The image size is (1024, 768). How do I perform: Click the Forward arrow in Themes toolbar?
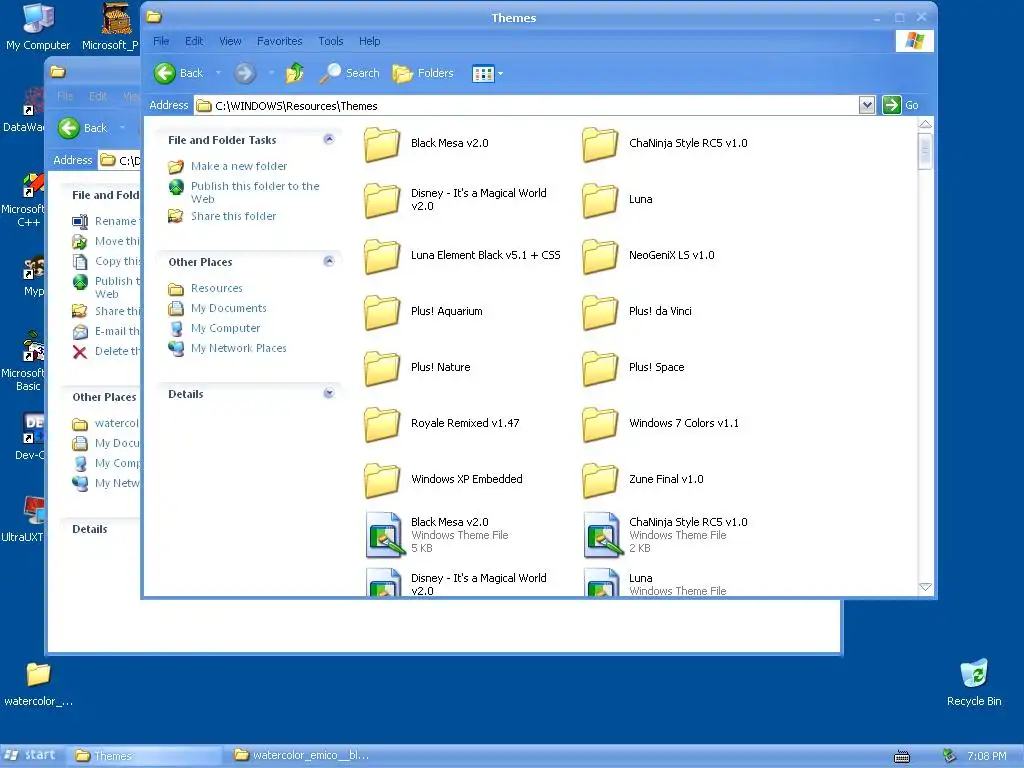tap(245, 73)
